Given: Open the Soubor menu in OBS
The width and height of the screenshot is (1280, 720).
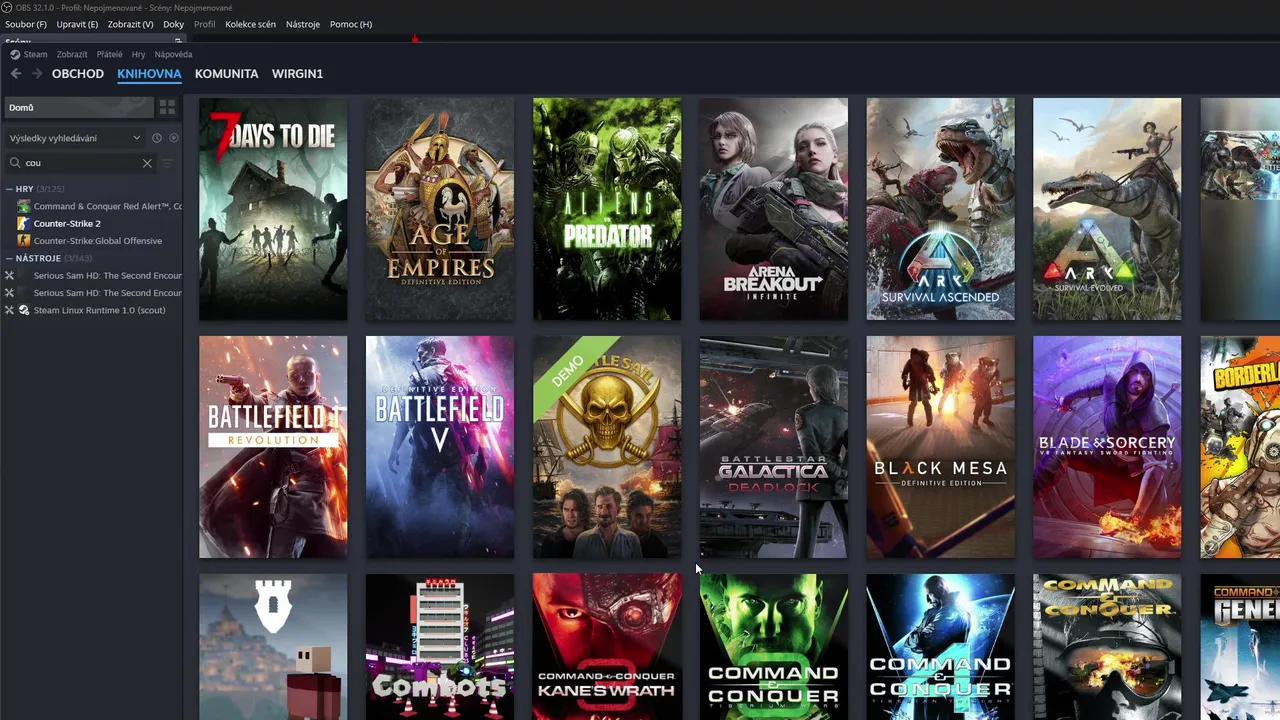Looking at the screenshot, I should point(26,24).
